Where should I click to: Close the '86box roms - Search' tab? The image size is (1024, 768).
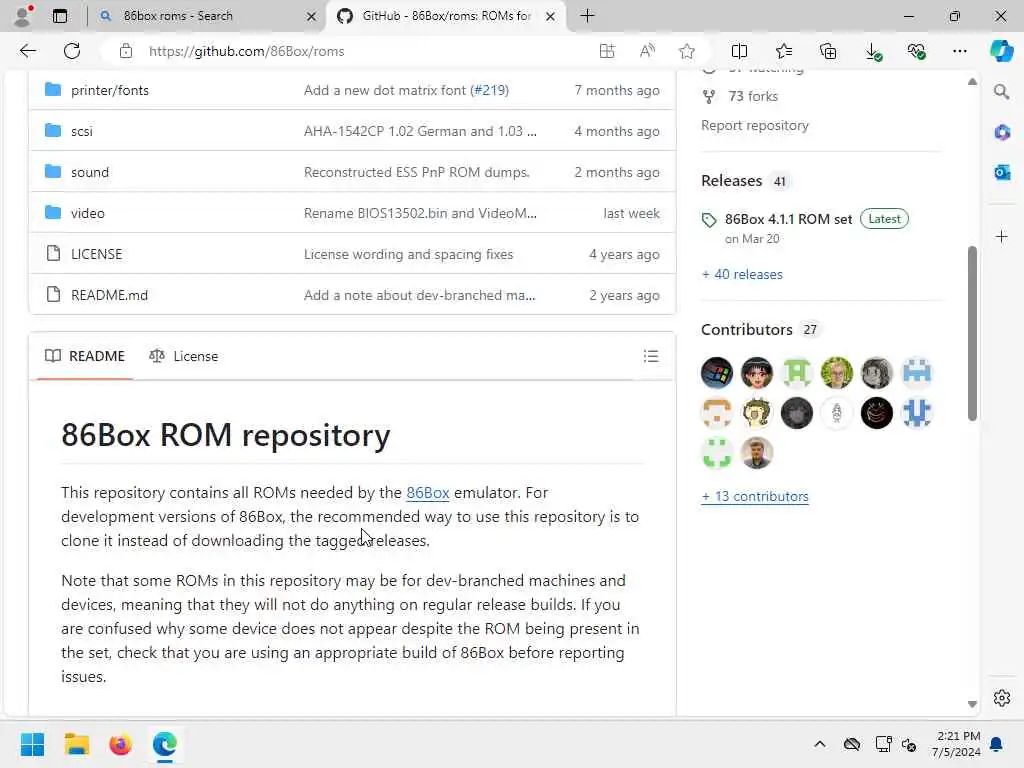[x=312, y=16]
